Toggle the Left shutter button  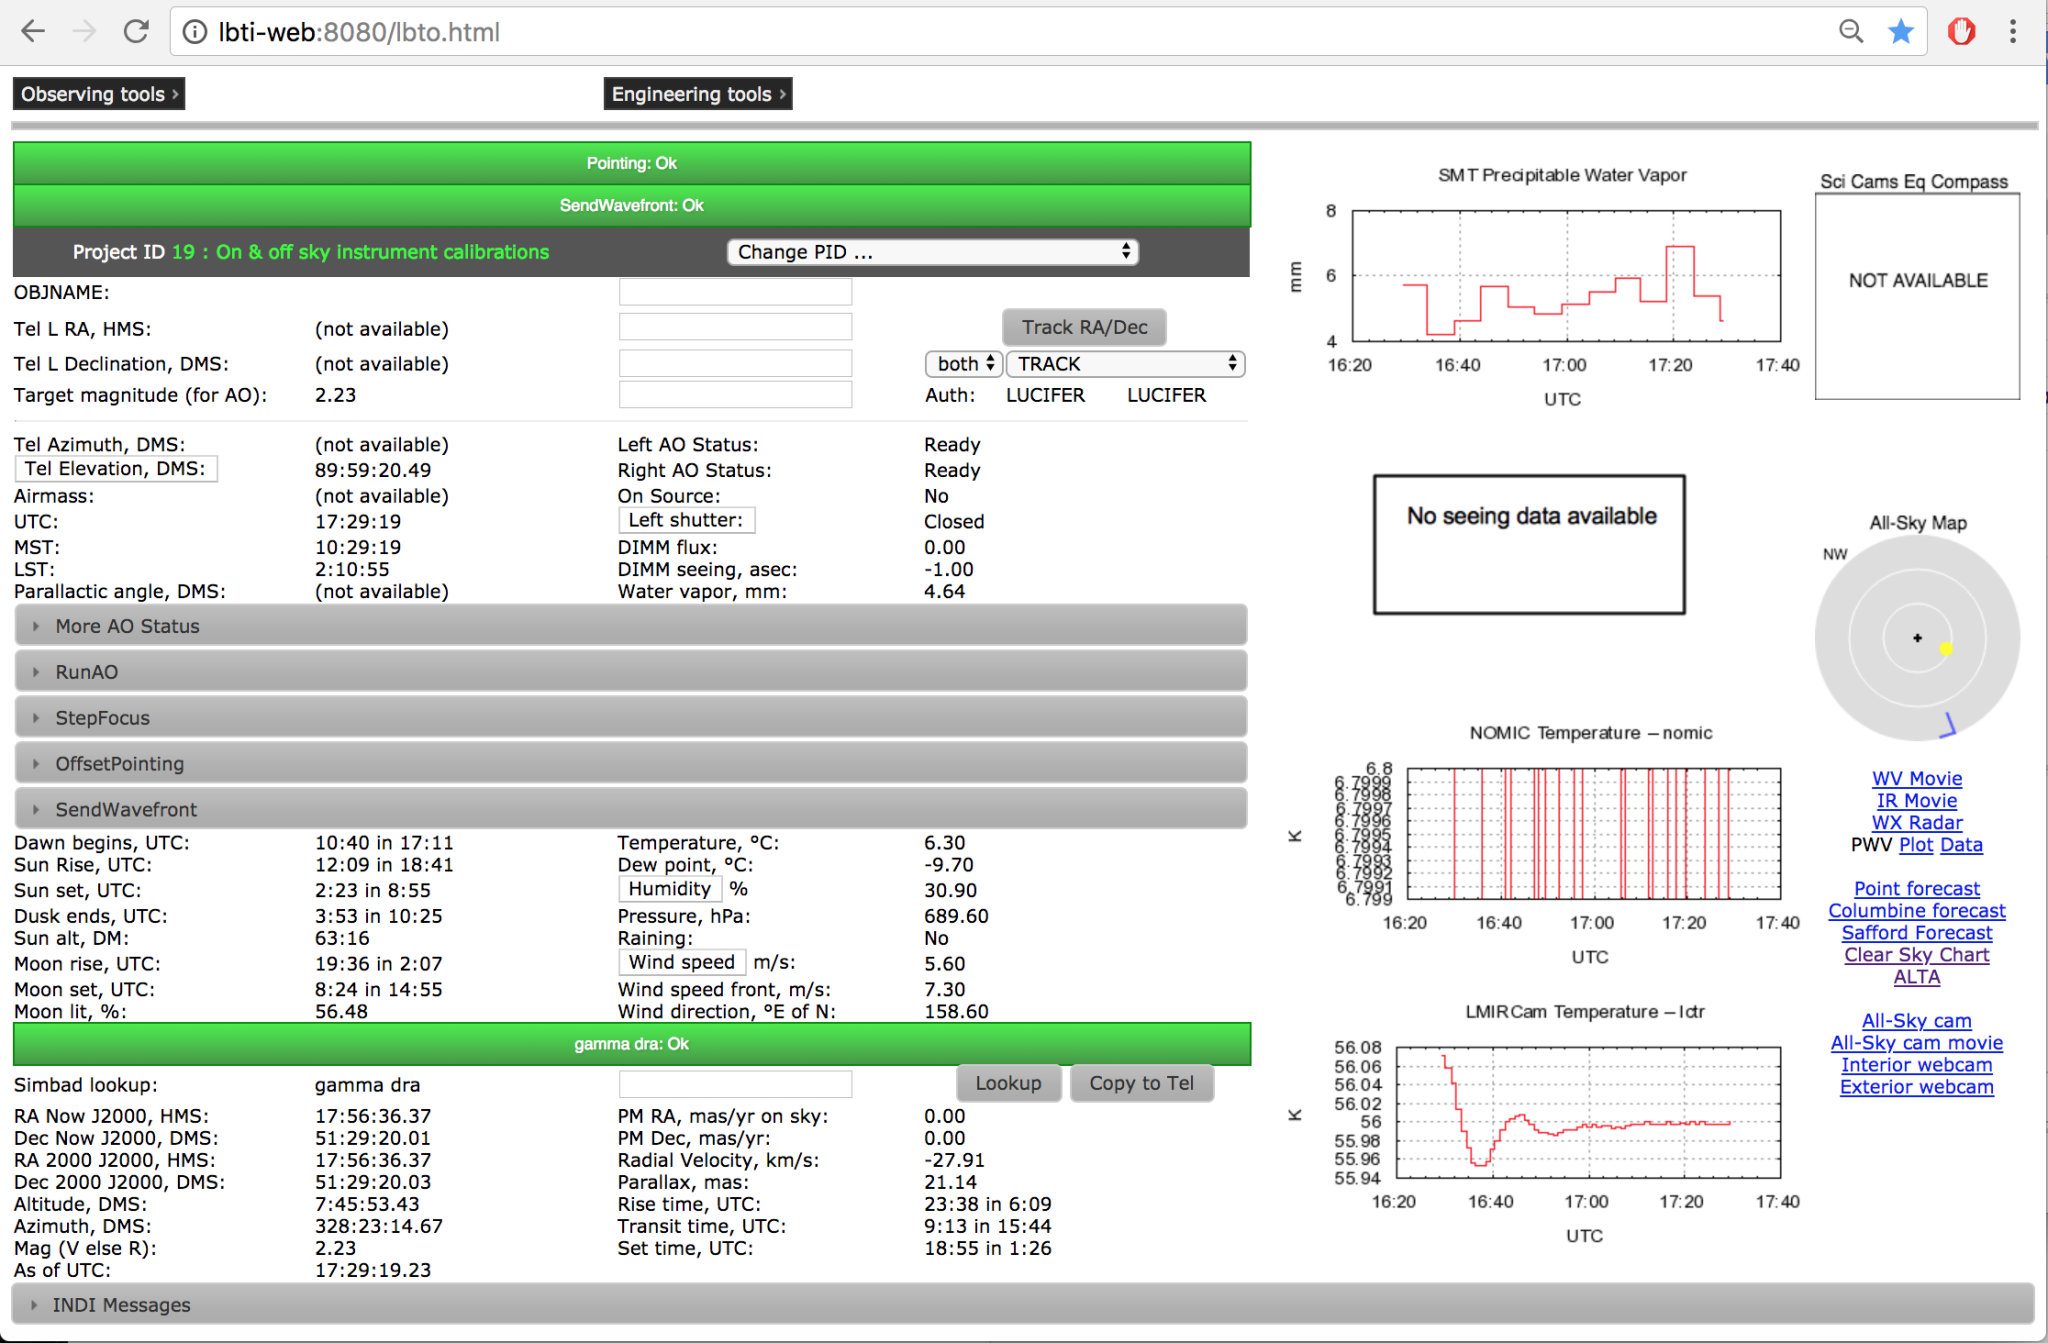tap(686, 520)
